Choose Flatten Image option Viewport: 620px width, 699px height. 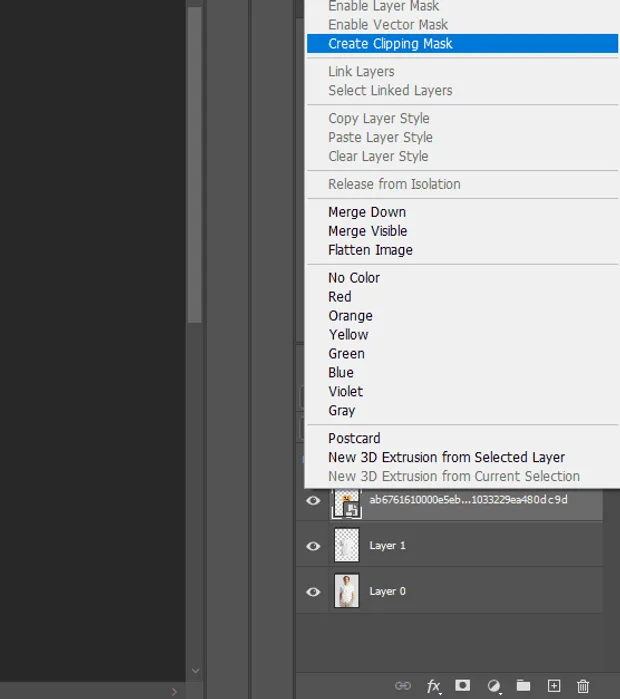[370, 250]
